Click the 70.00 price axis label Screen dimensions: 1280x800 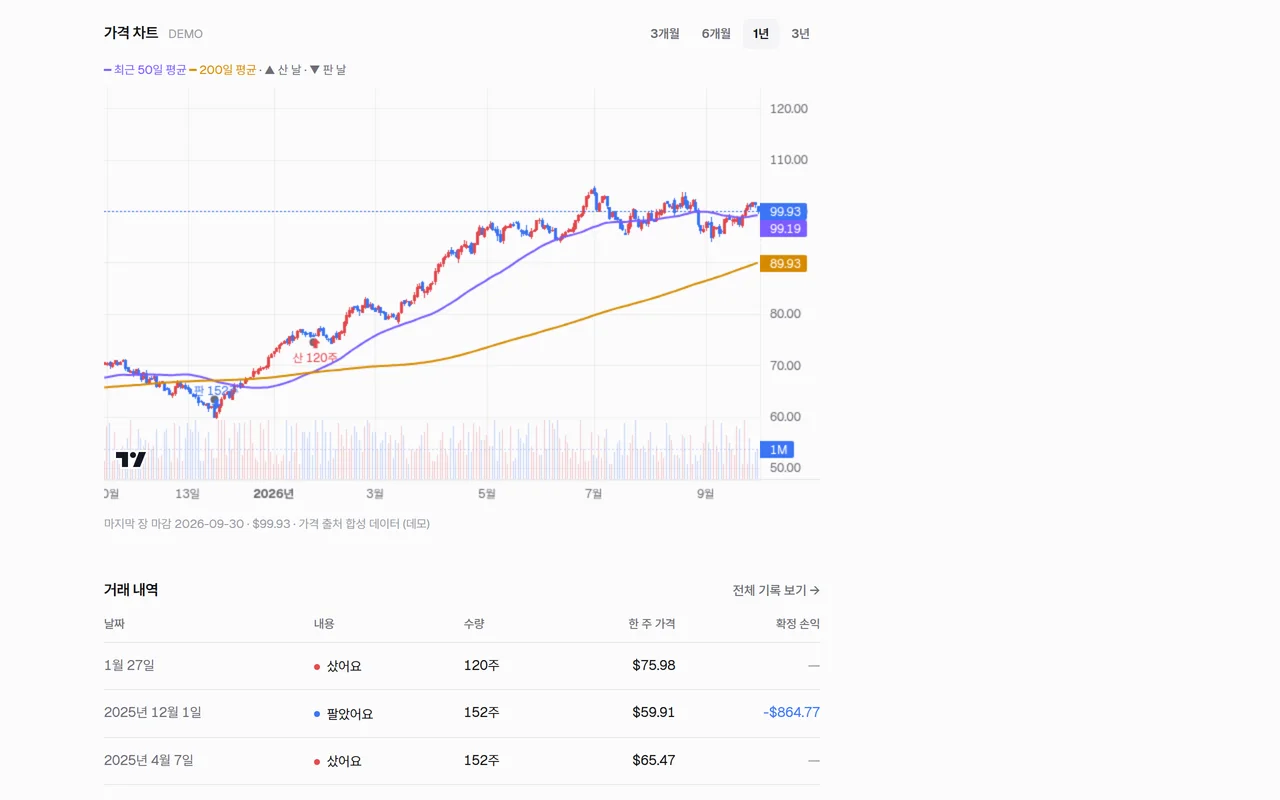coord(786,366)
